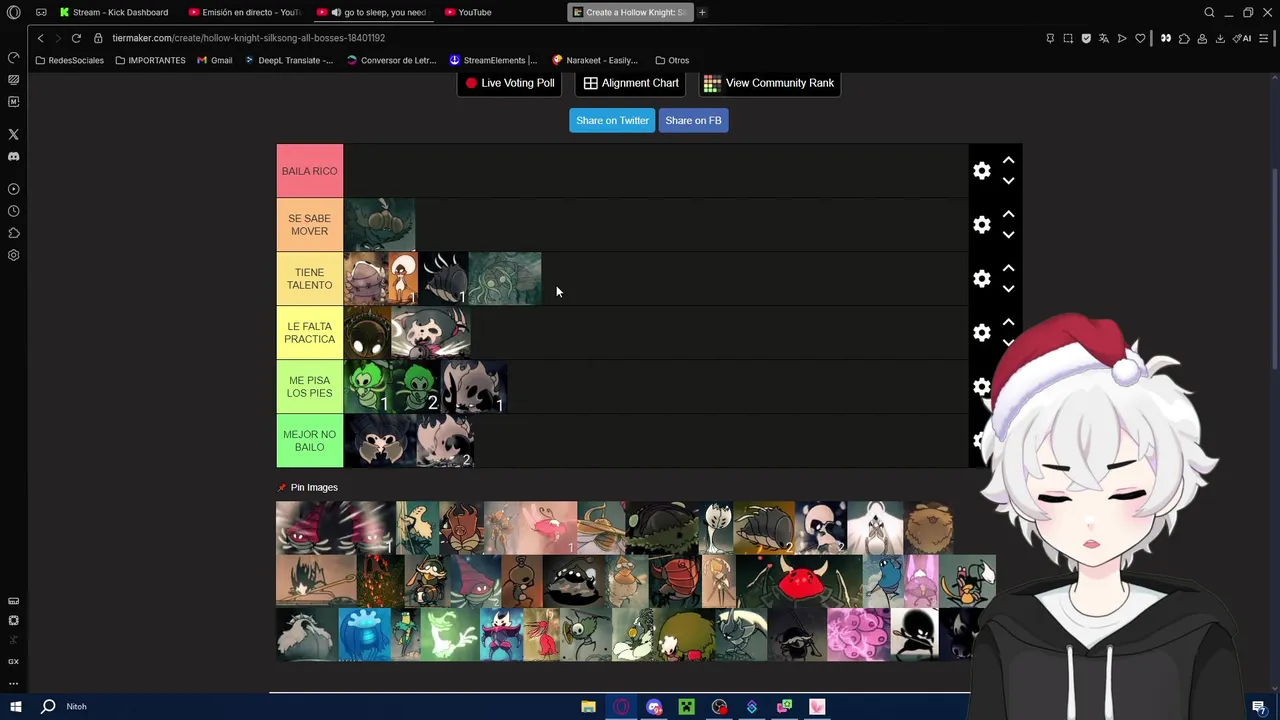Click the yellow LE FALTA PRACTICA label
Screen dimensions: 1280x720
coord(310,333)
